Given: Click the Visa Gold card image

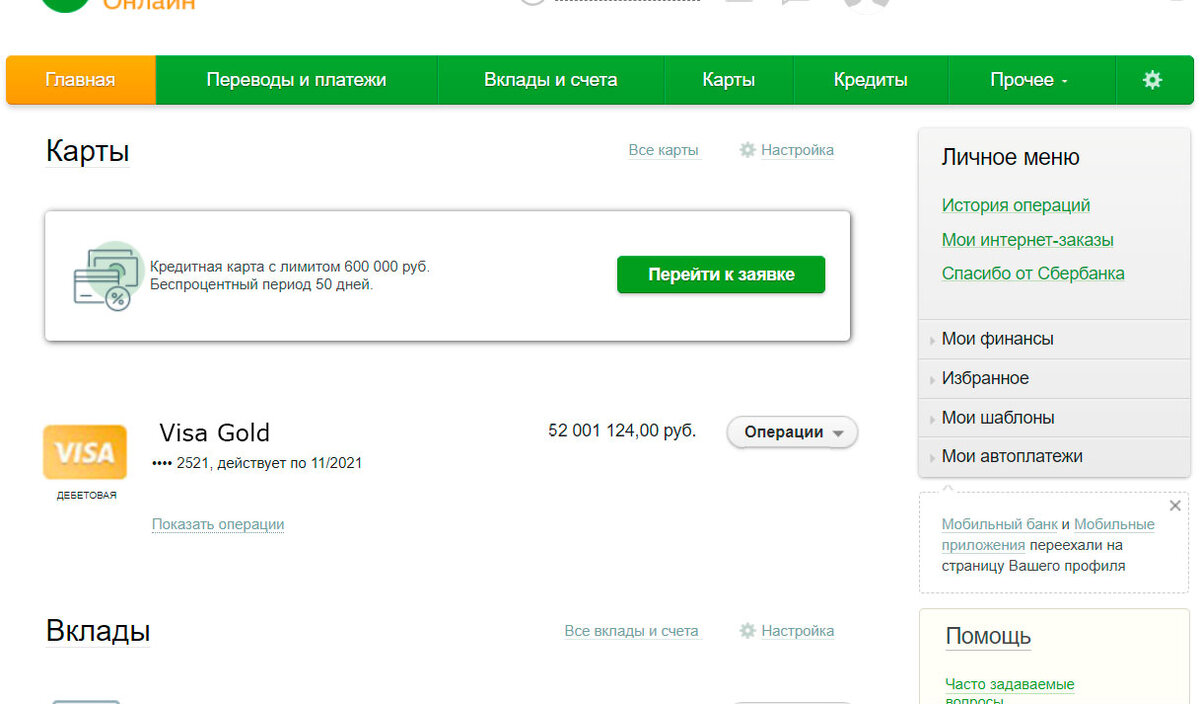Looking at the screenshot, I should [85, 452].
